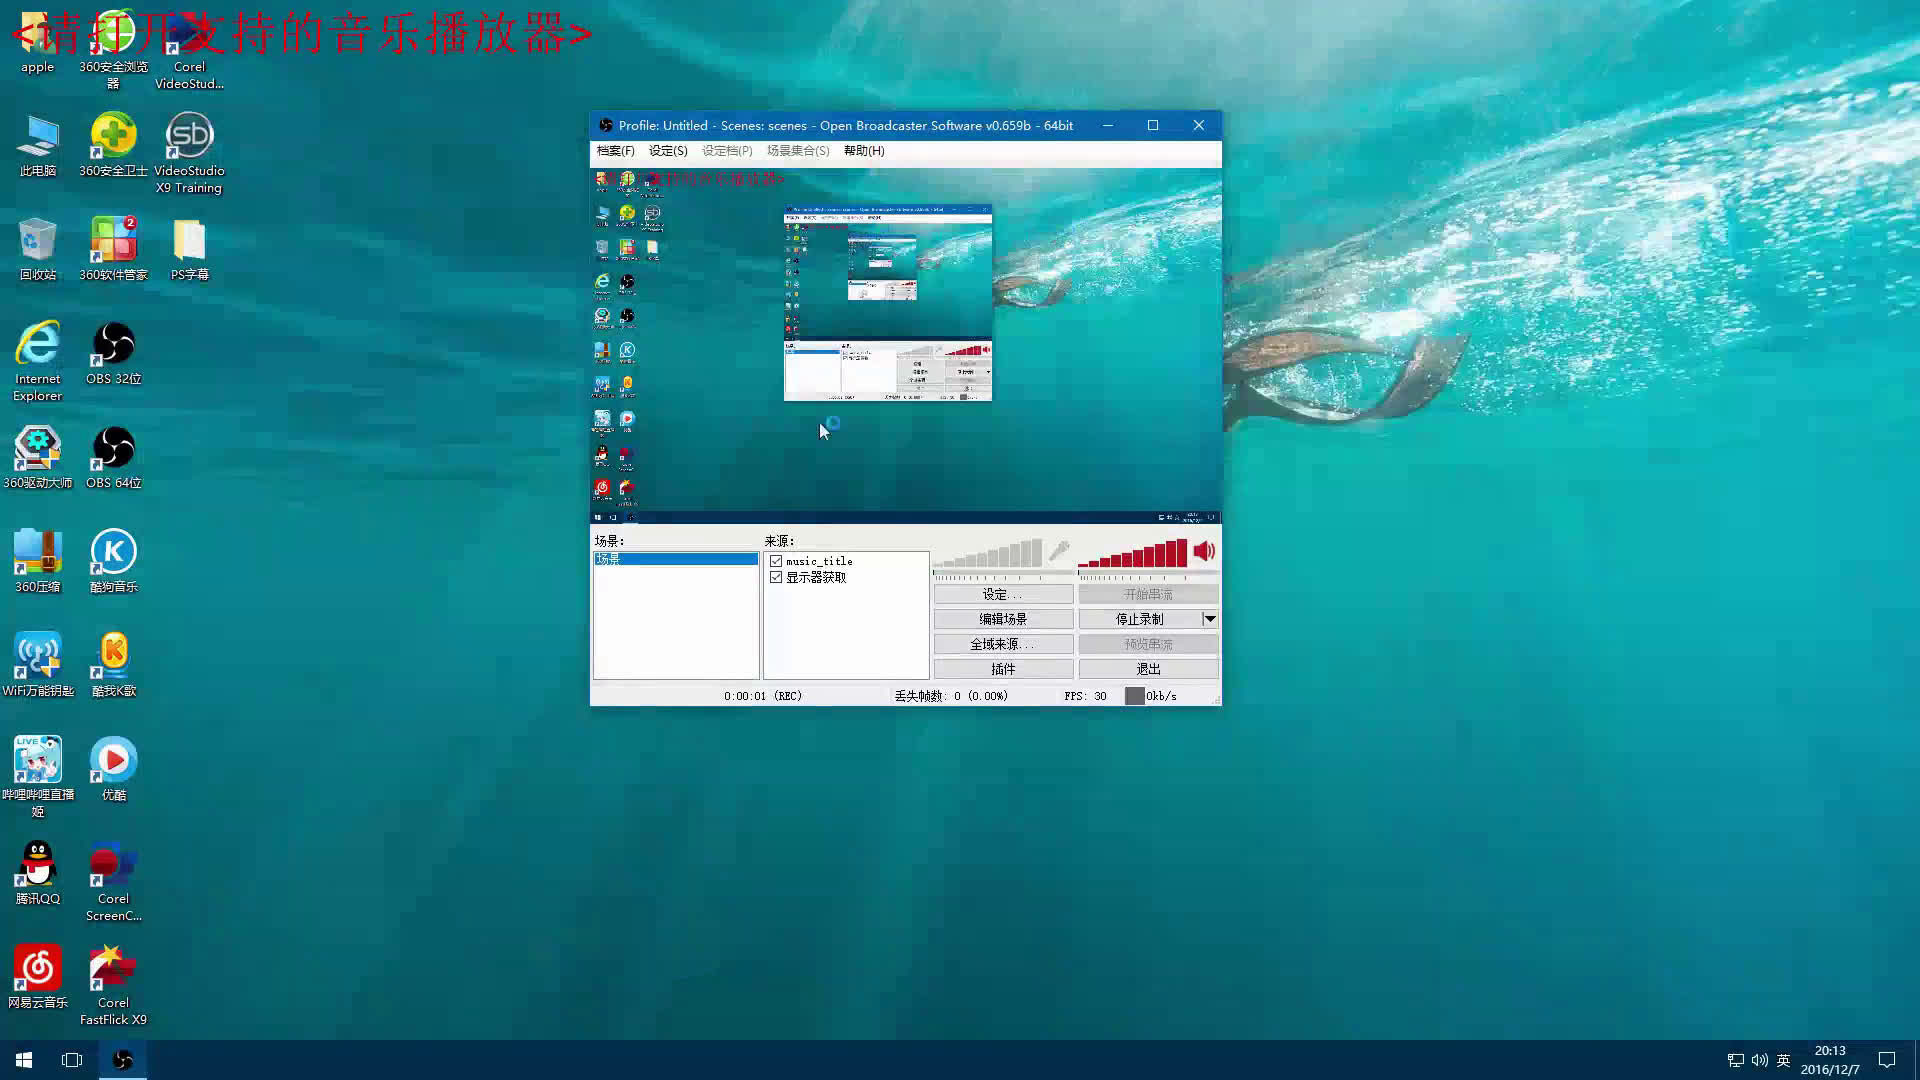
Task: Open the 帮助(H) menu
Action: tap(863, 151)
